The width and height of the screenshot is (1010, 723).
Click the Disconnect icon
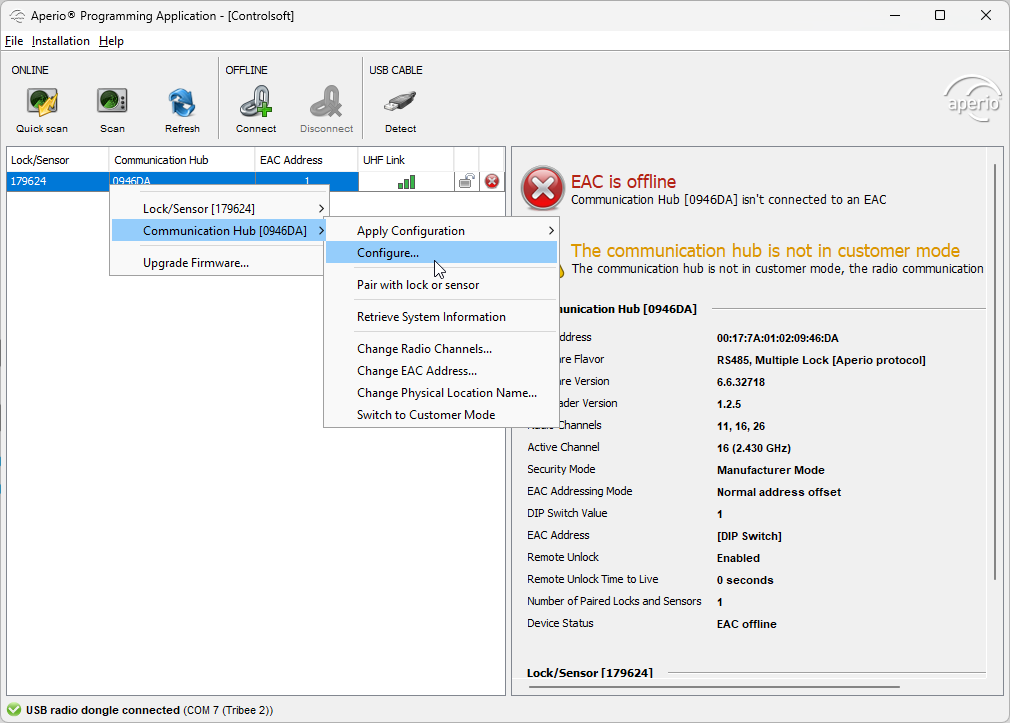[x=327, y=111]
